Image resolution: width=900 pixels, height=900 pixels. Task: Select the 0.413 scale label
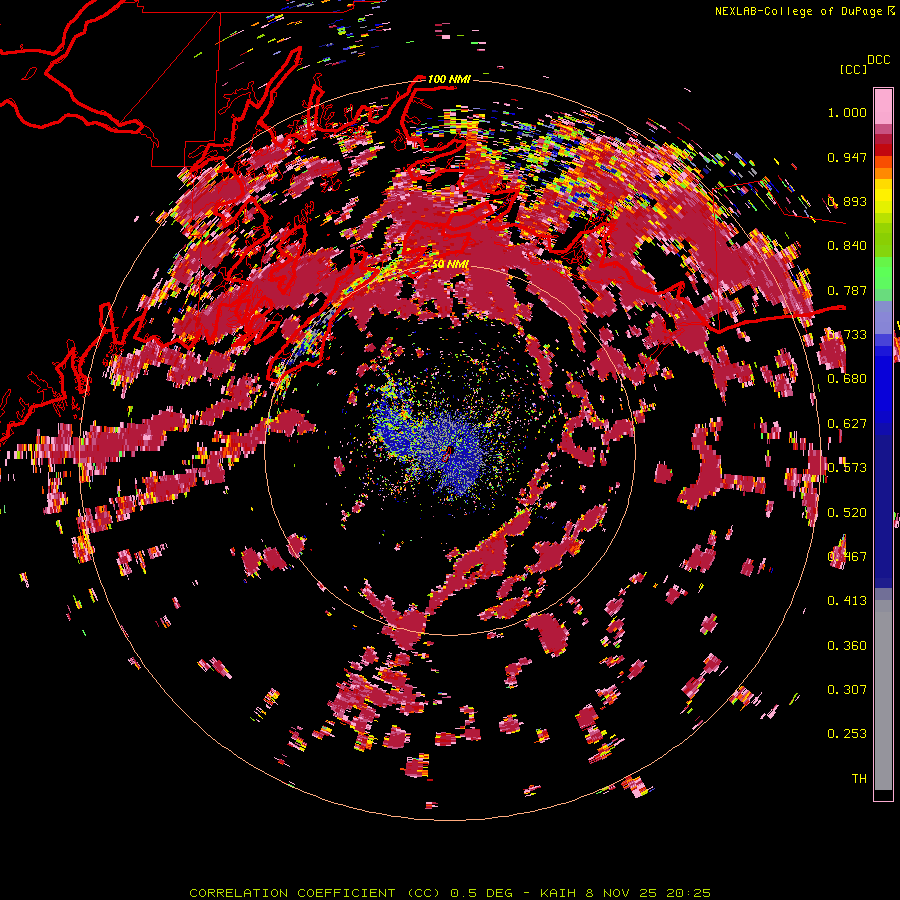(x=847, y=601)
